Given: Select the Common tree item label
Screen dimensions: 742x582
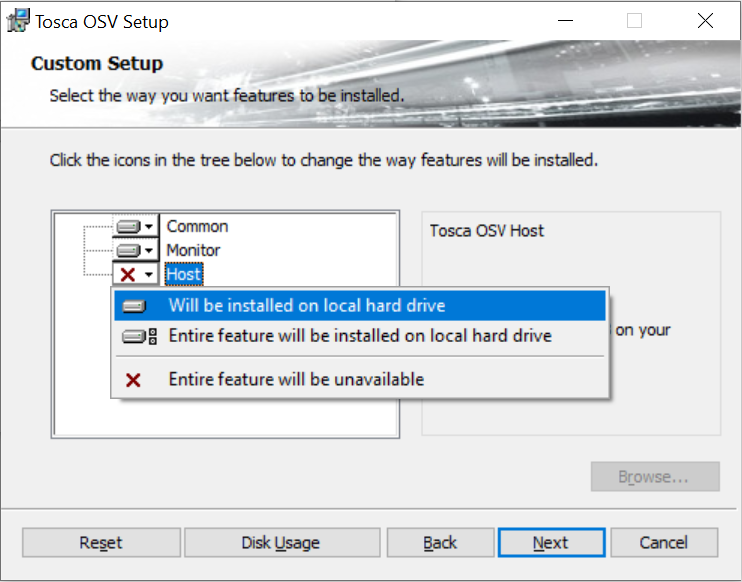Looking at the screenshot, I should [x=197, y=227].
